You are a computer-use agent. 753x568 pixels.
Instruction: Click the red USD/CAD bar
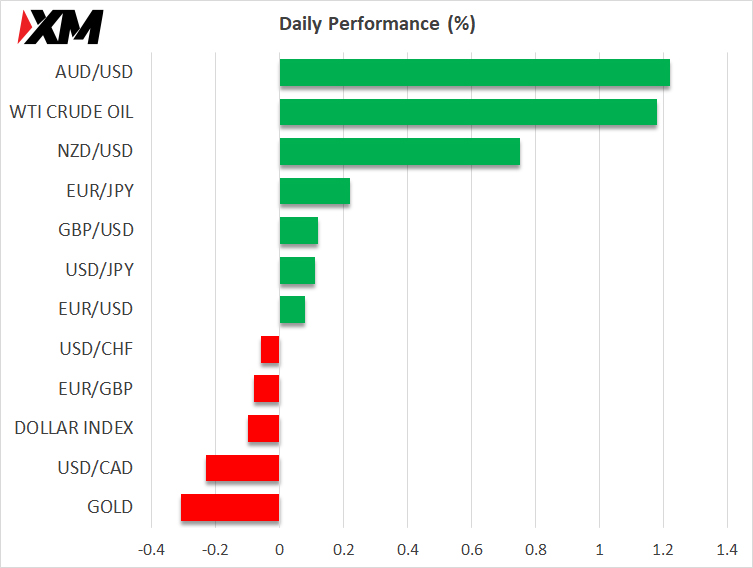click(243, 467)
